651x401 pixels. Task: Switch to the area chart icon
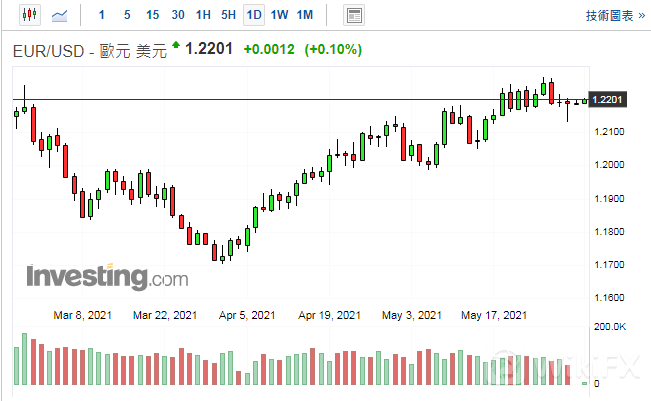click(x=61, y=15)
